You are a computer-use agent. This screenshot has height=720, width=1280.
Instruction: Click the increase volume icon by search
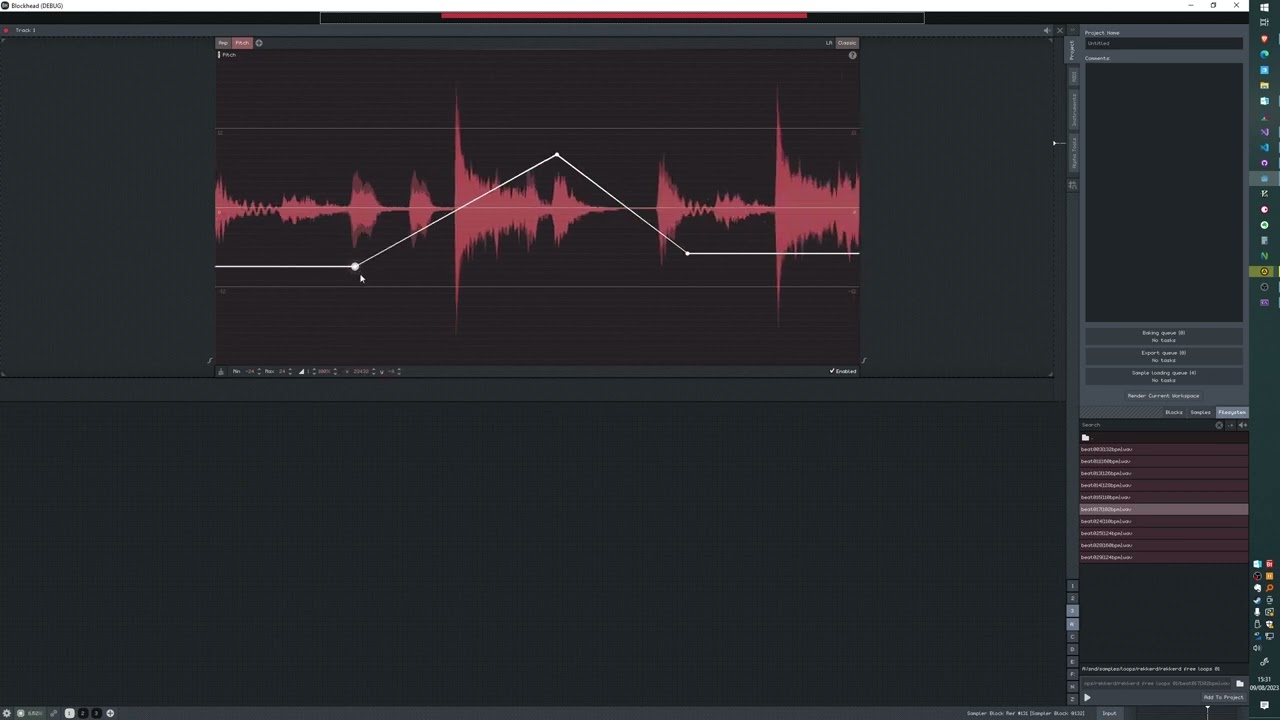coord(1243,425)
